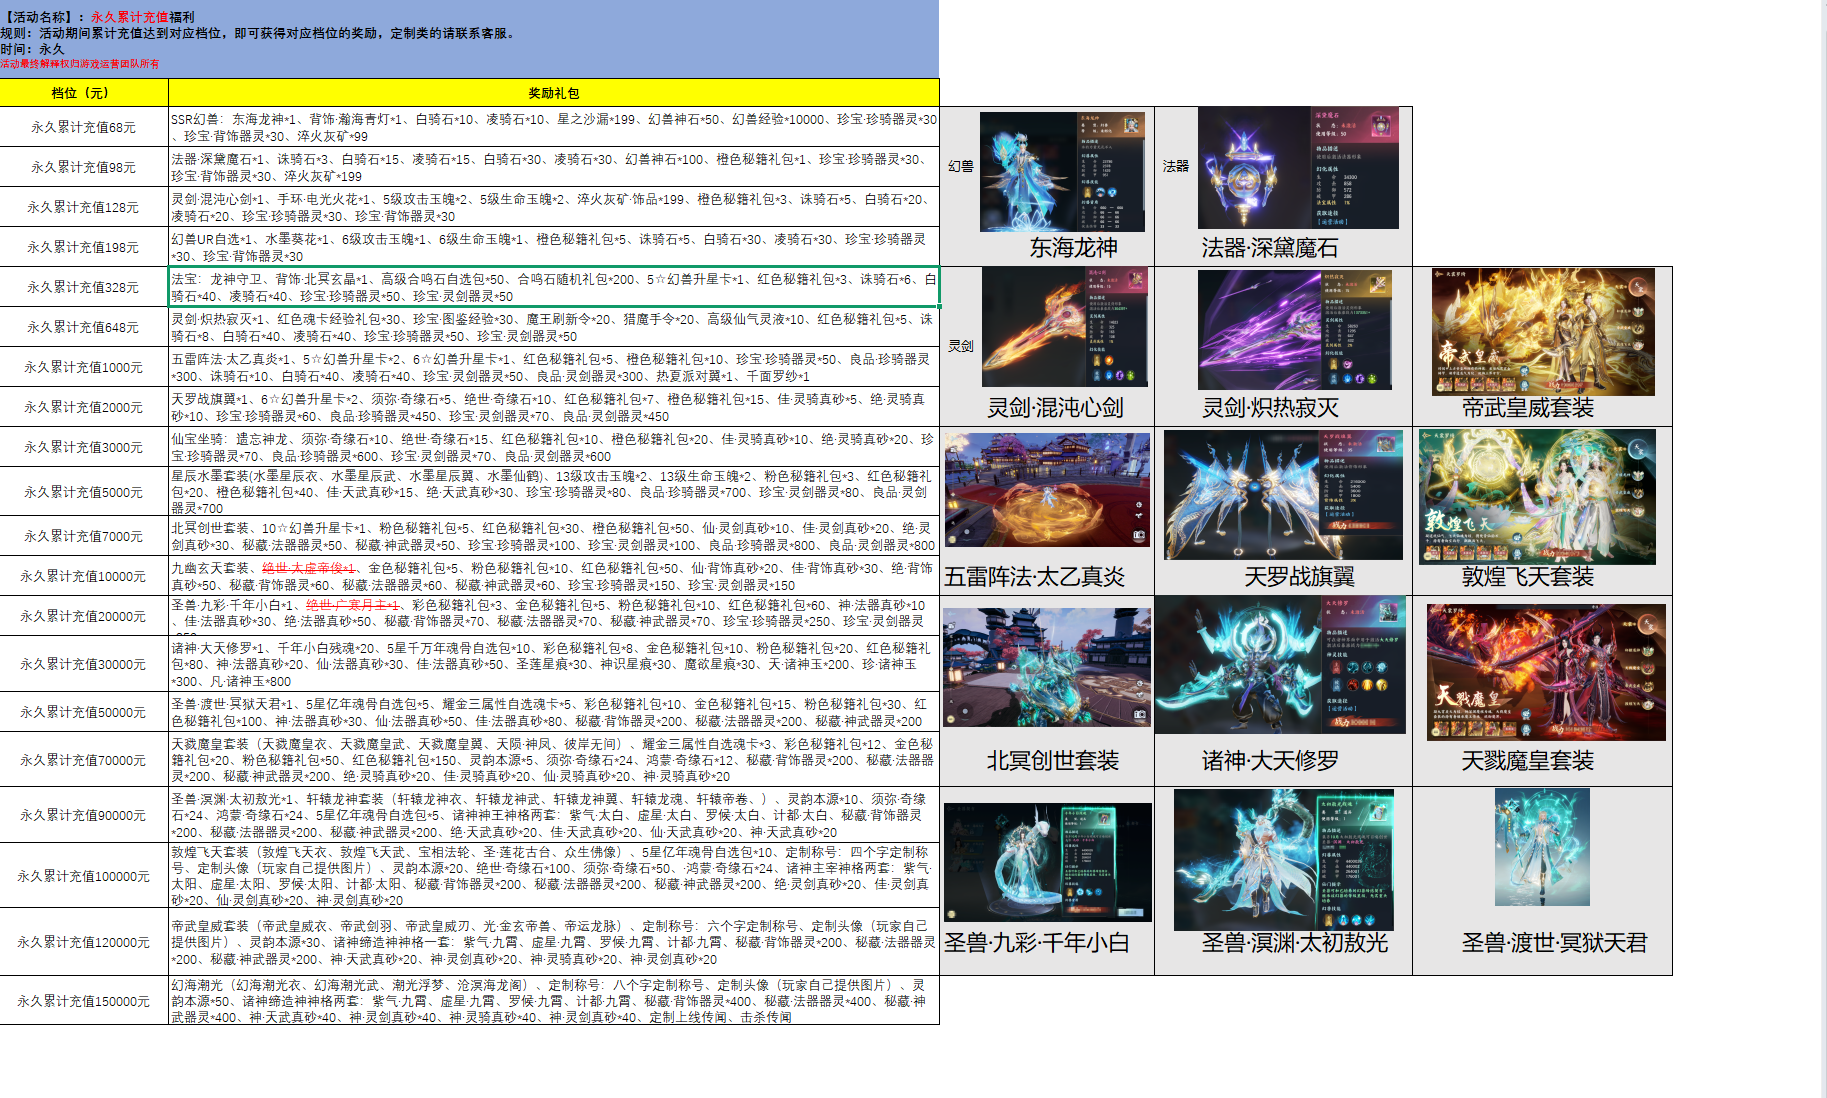Screen dimensions: 1827x1098
Task: Click the 奖励礼包 column header cell
Action: [x=553, y=93]
